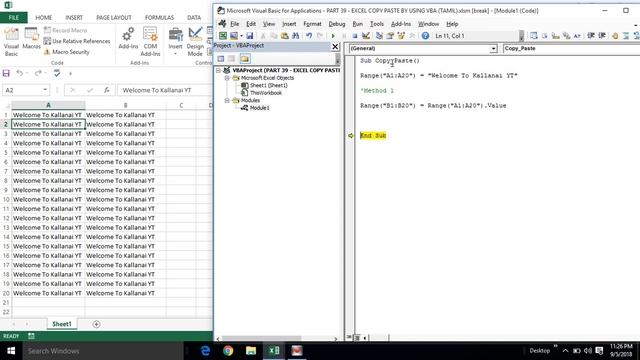Click the formula bar text field
Image resolution: width=640 pixels, height=360 pixels.
coord(165,90)
